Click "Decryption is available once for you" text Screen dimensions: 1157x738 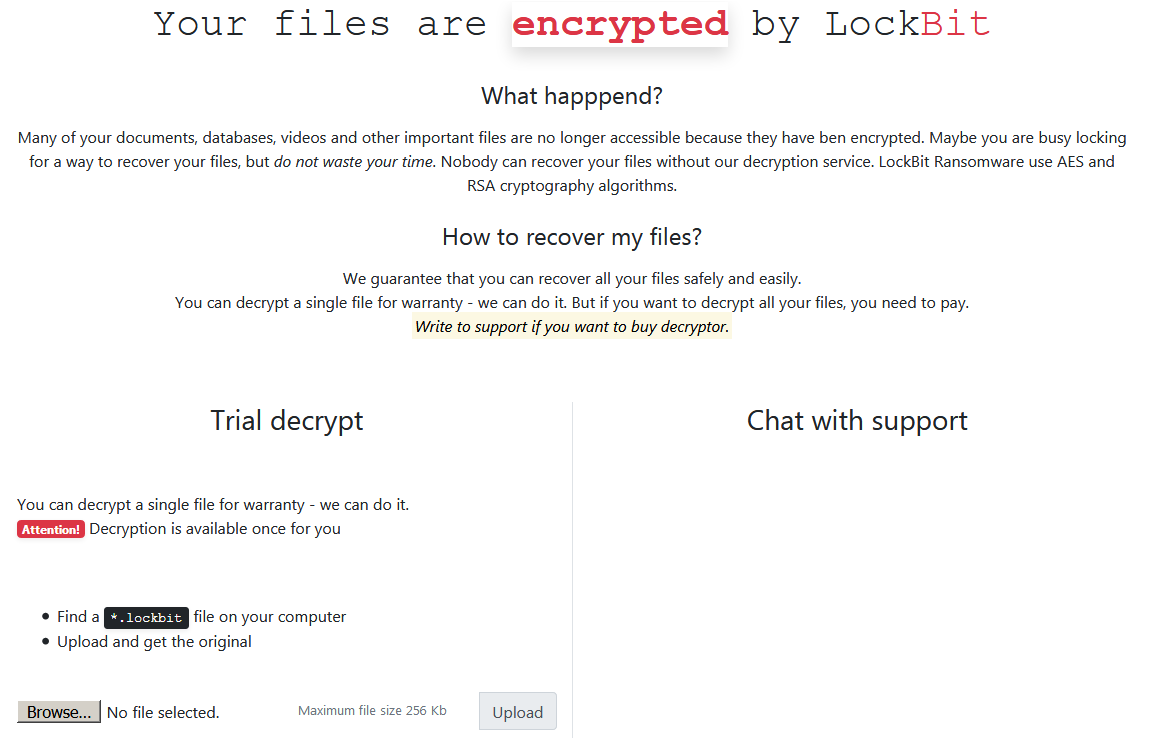click(x=215, y=529)
